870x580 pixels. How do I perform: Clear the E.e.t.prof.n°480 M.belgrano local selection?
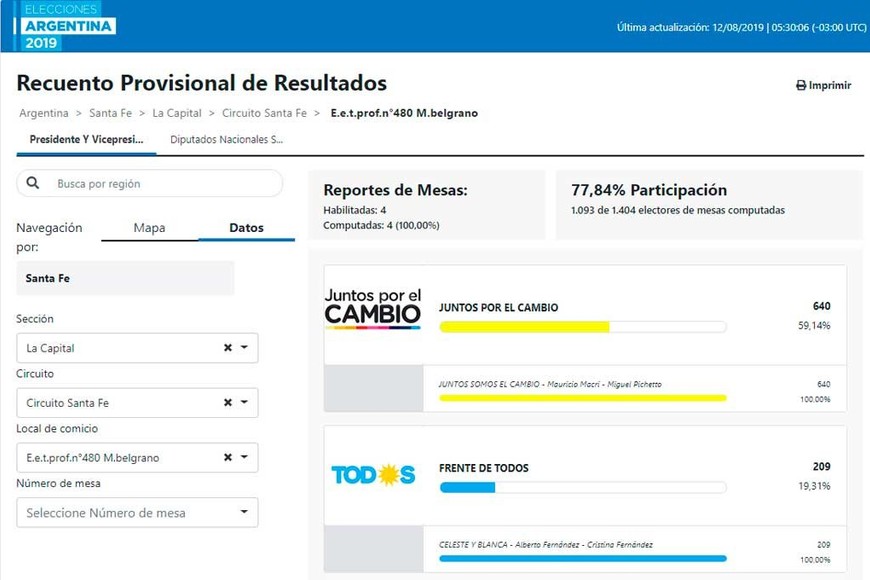pos(228,458)
